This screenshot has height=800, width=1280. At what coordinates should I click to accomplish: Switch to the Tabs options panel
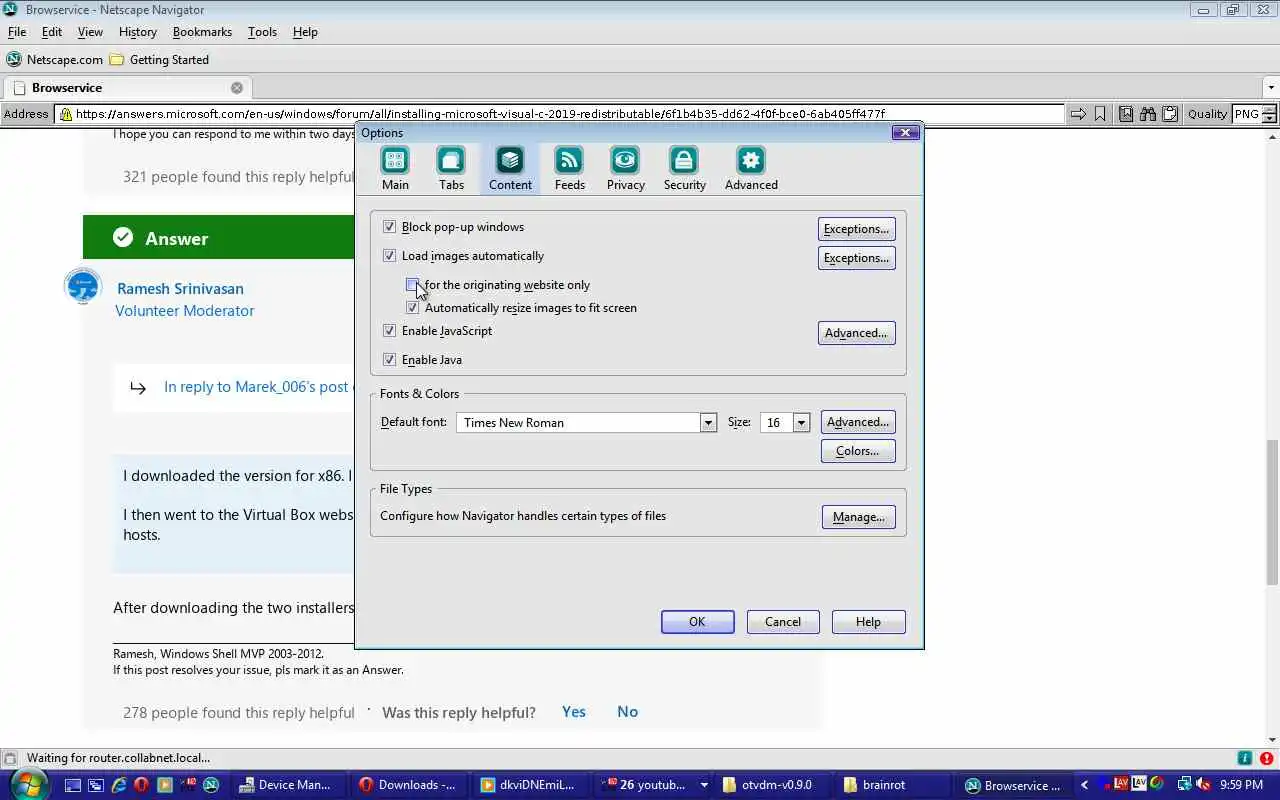point(451,168)
